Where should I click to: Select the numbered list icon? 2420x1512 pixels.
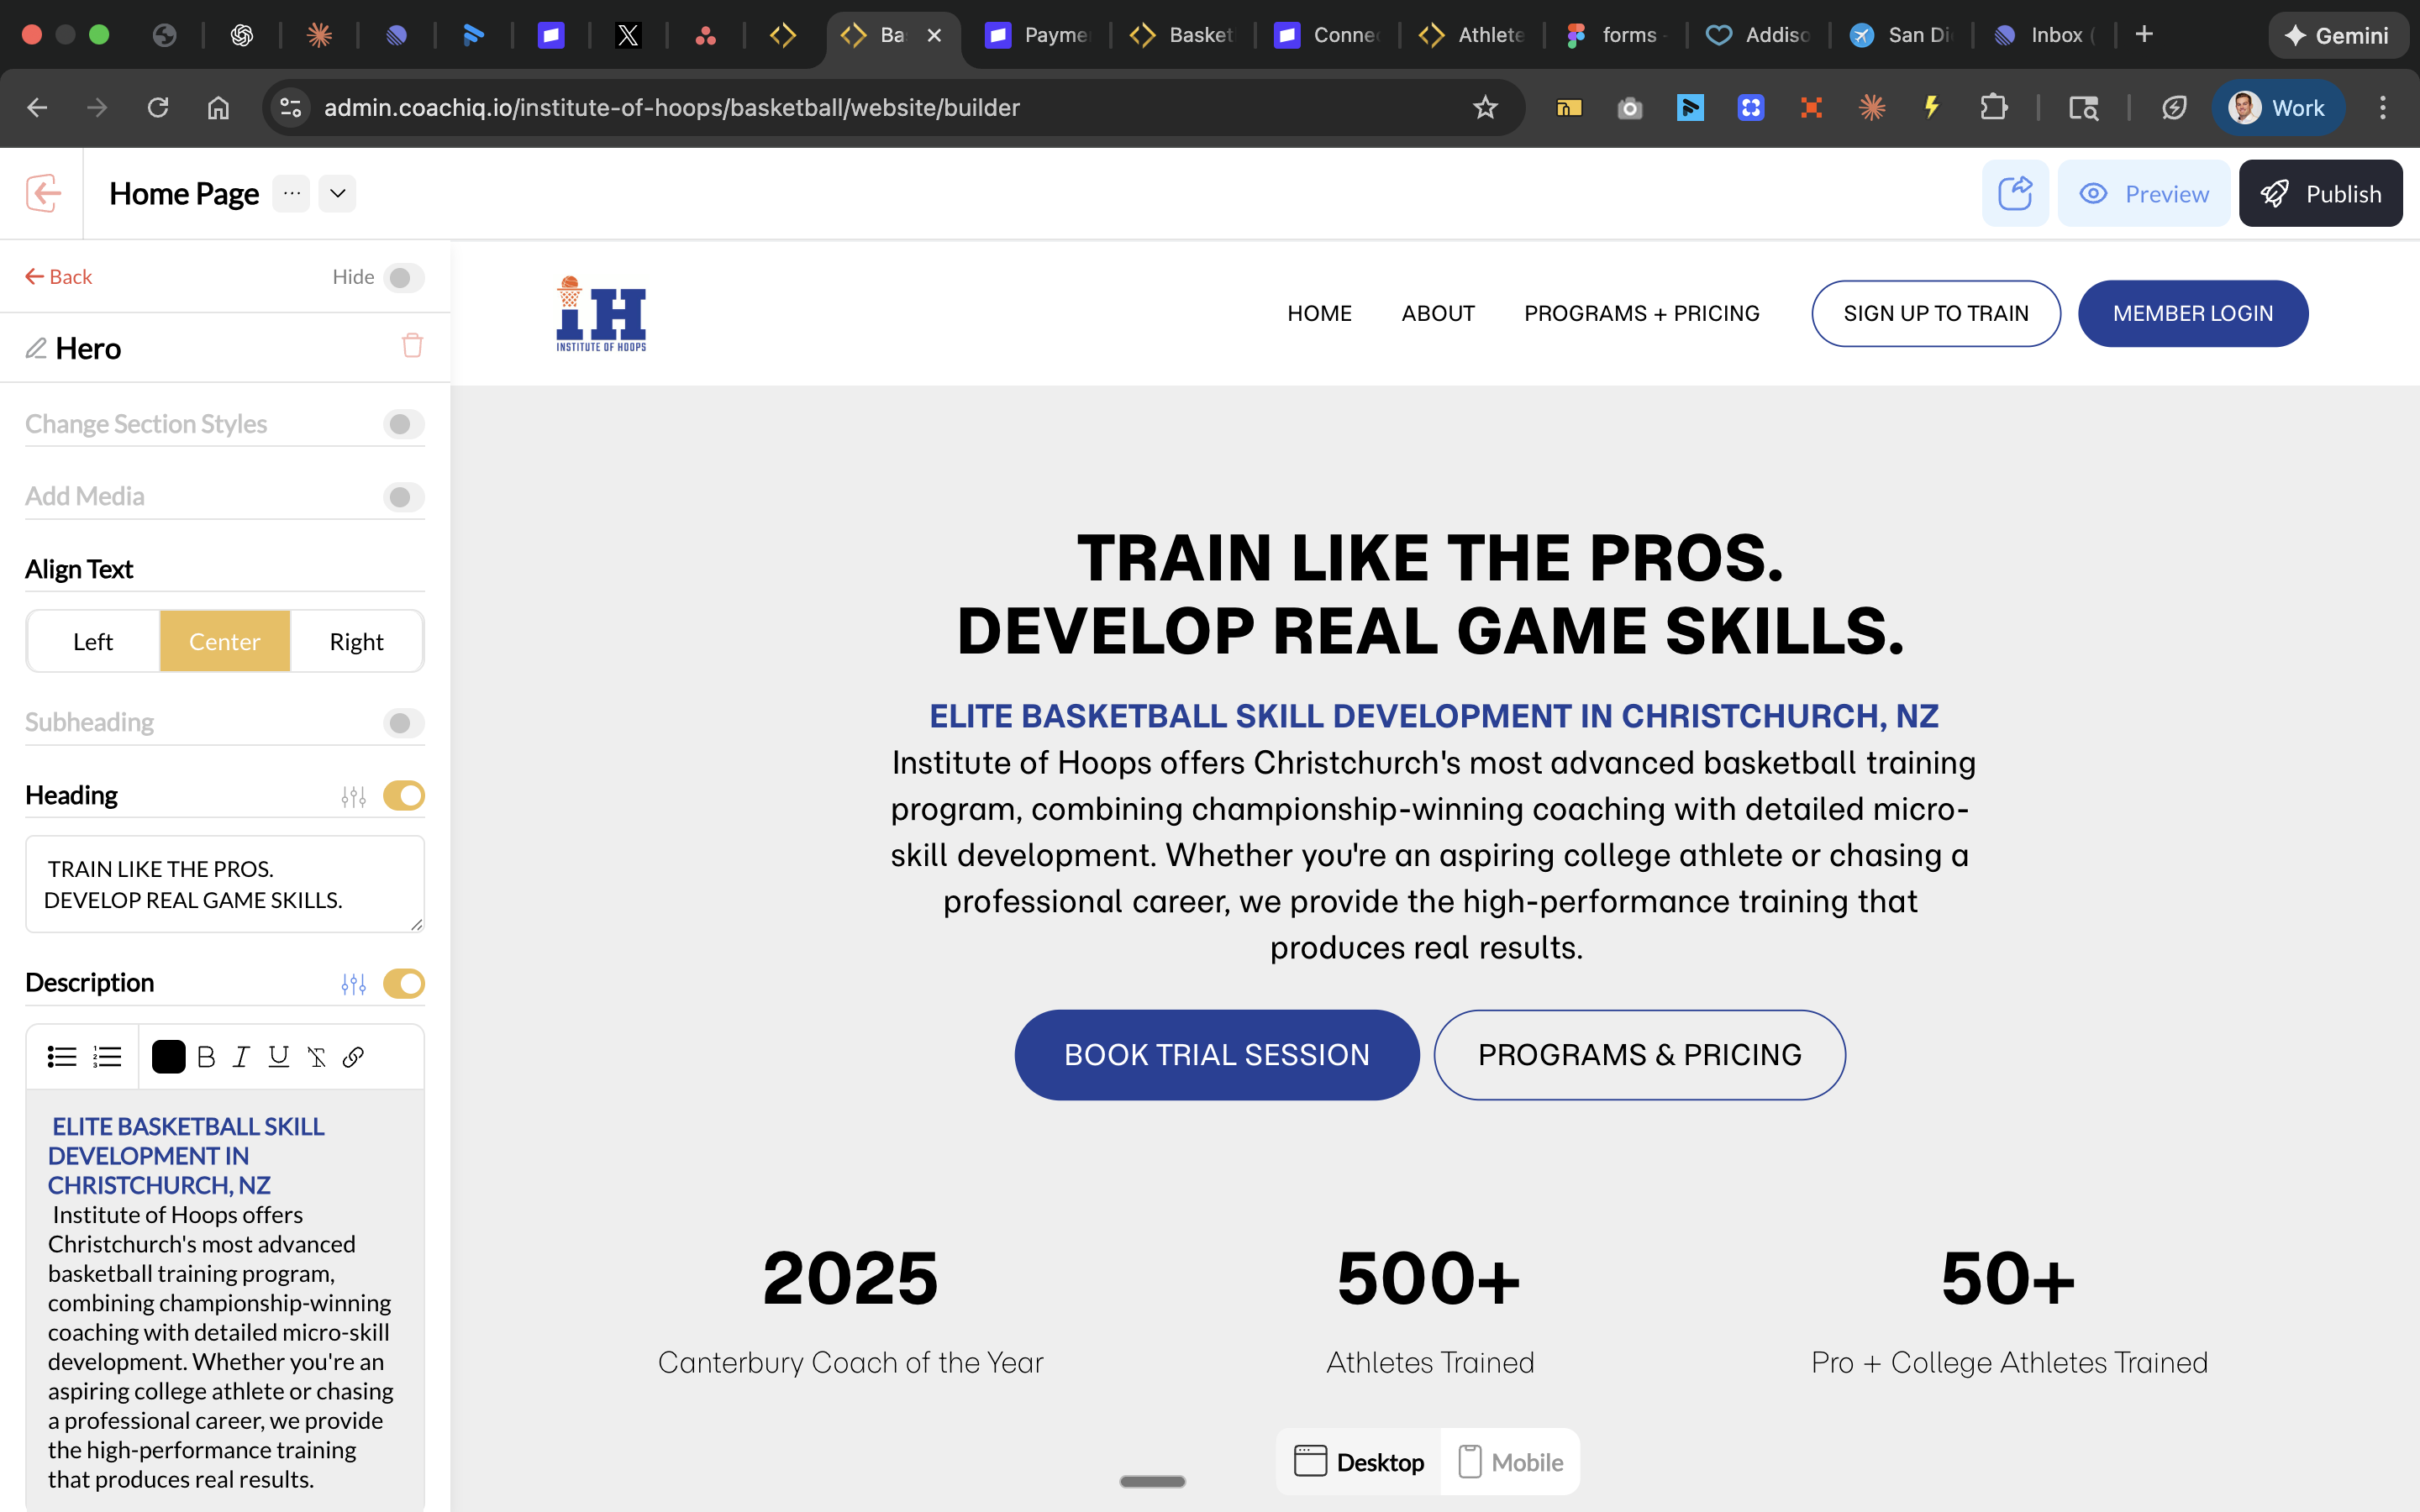pos(107,1056)
